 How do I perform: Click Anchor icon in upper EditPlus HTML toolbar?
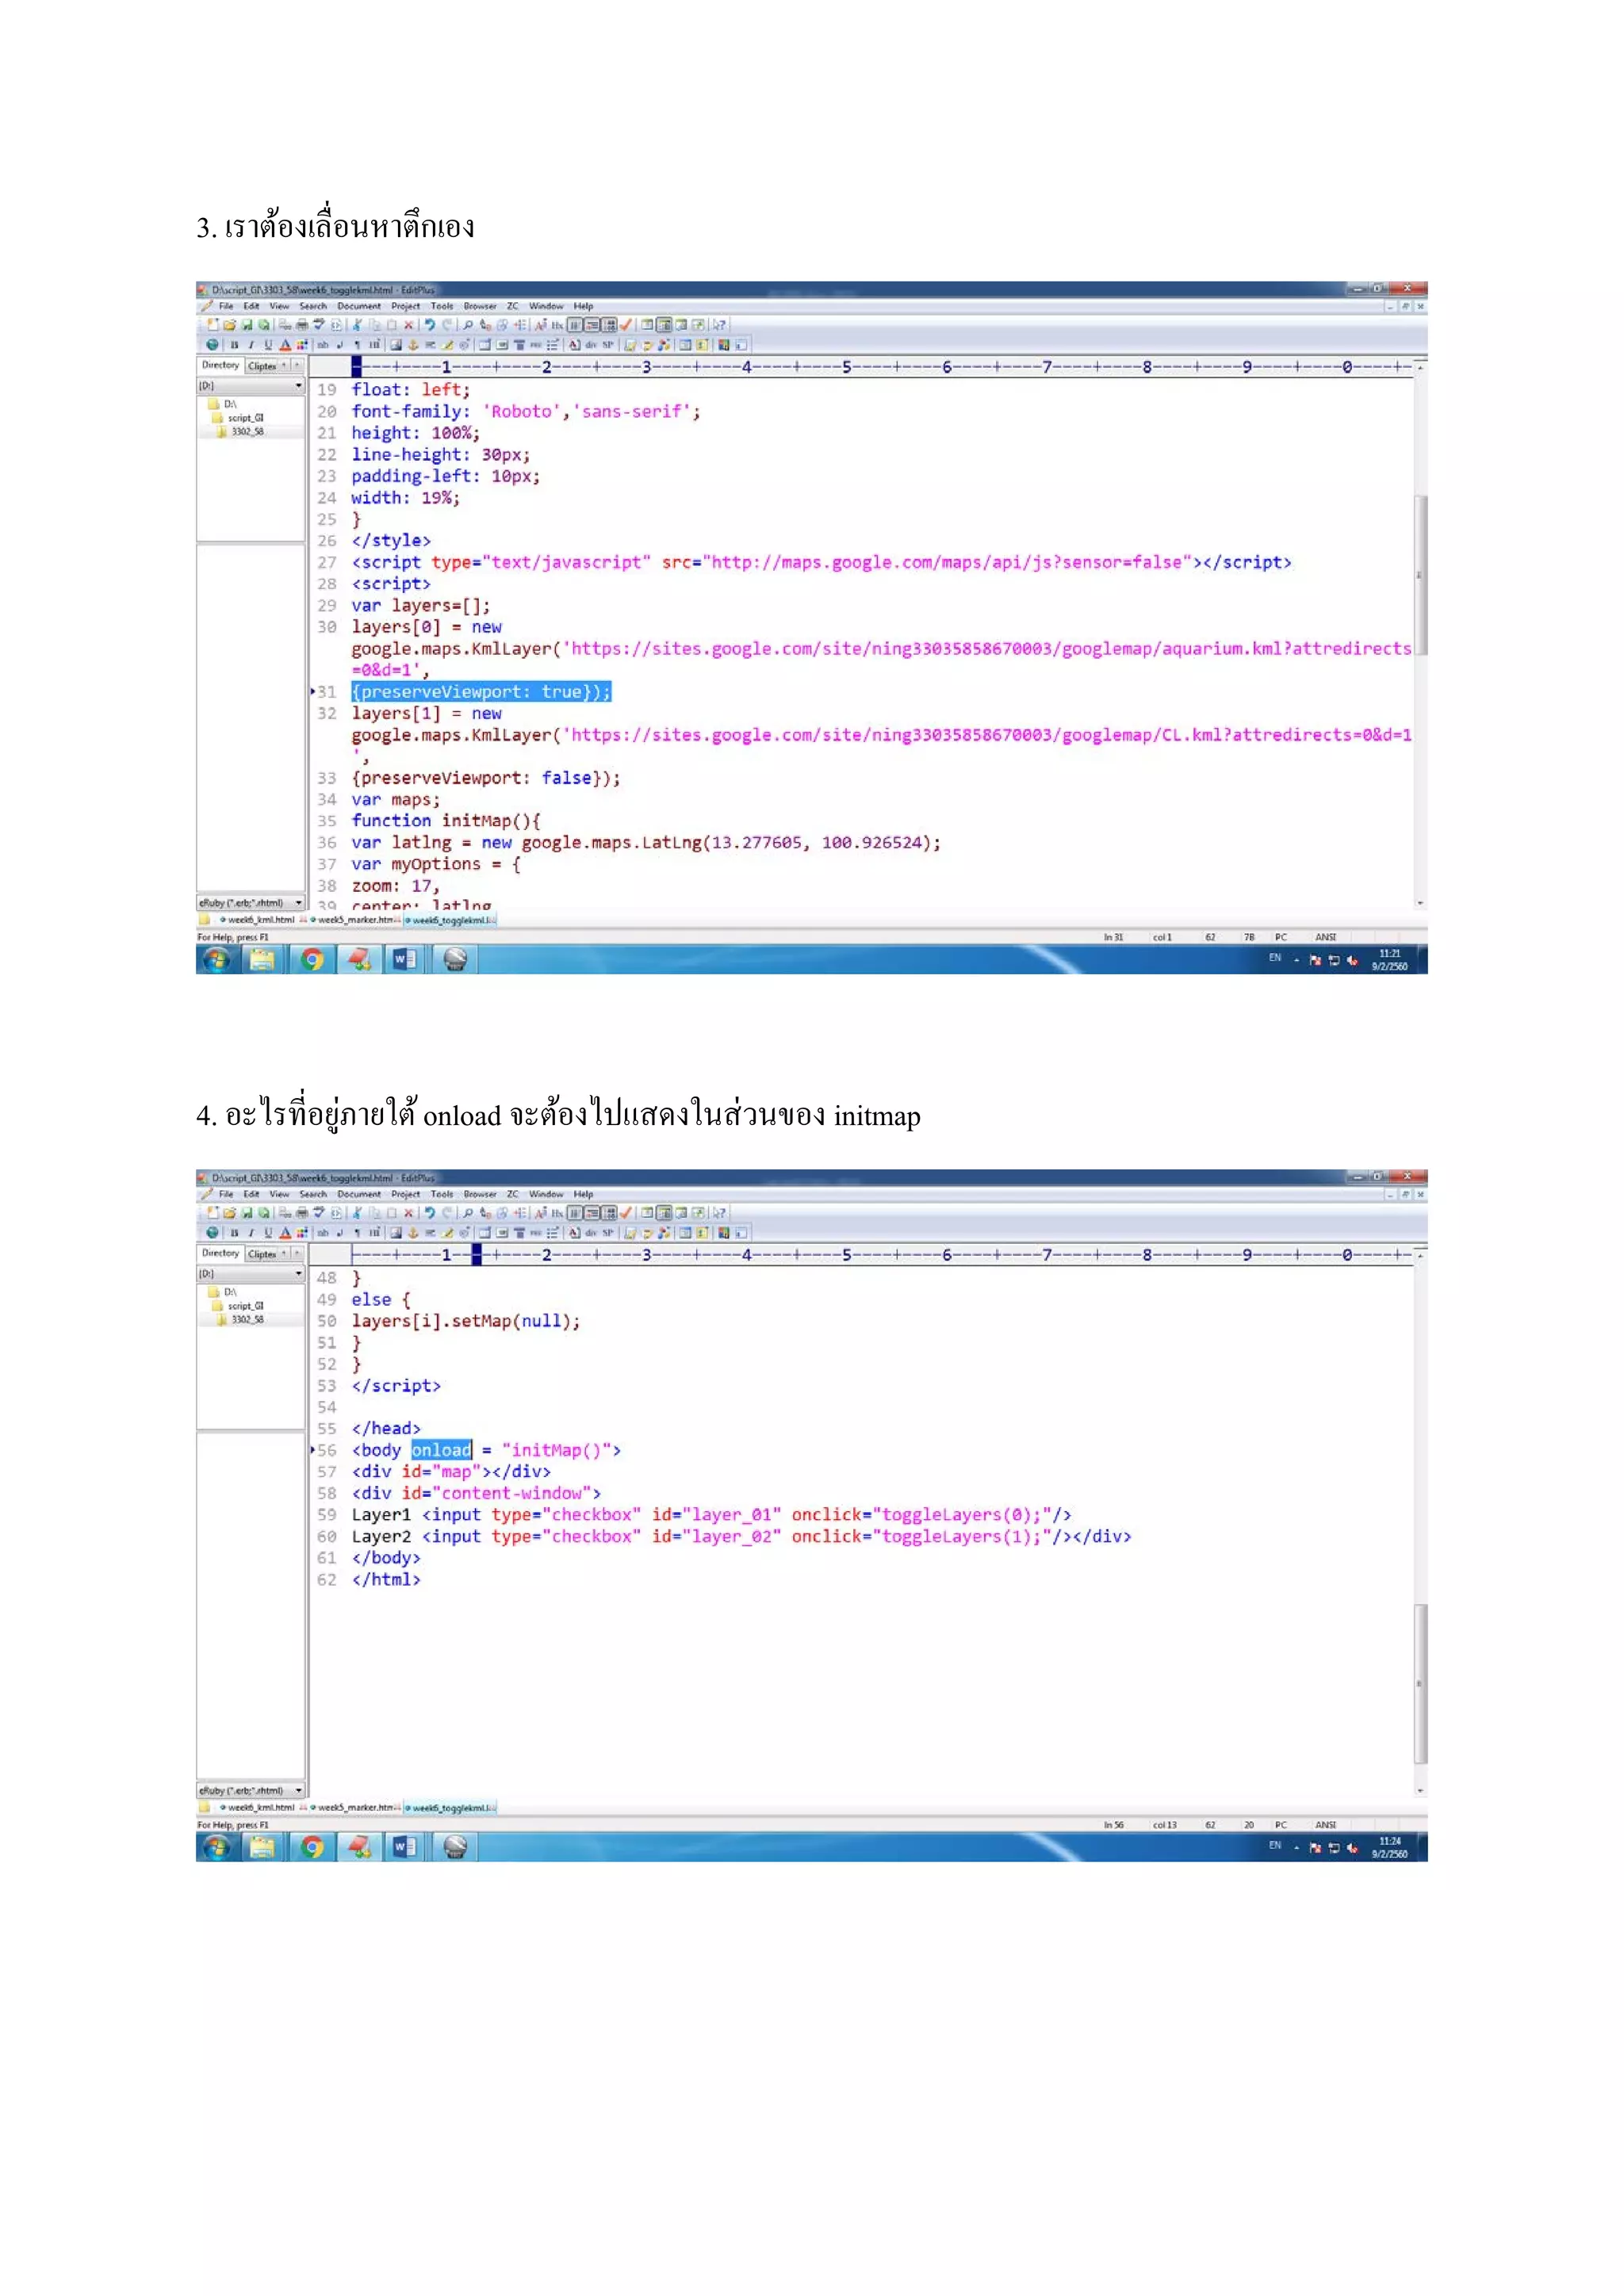pyautogui.click(x=413, y=344)
